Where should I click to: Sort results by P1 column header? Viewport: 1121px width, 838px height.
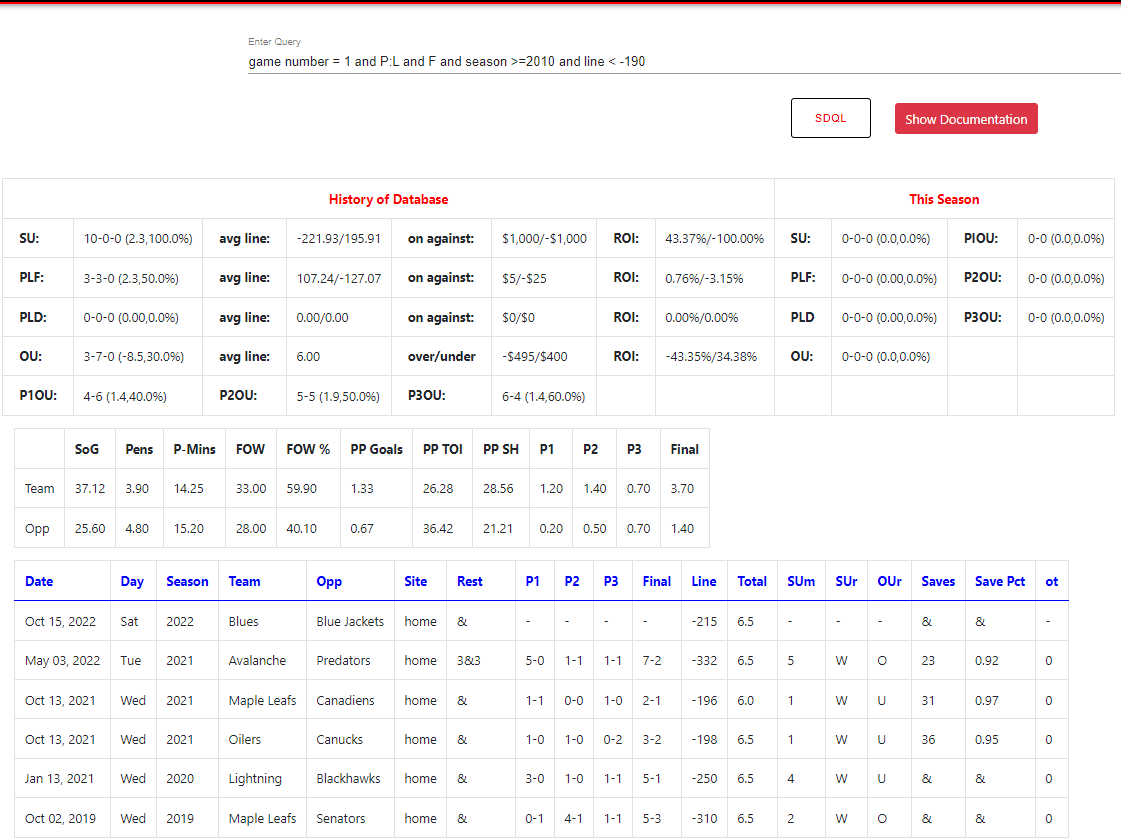point(533,581)
